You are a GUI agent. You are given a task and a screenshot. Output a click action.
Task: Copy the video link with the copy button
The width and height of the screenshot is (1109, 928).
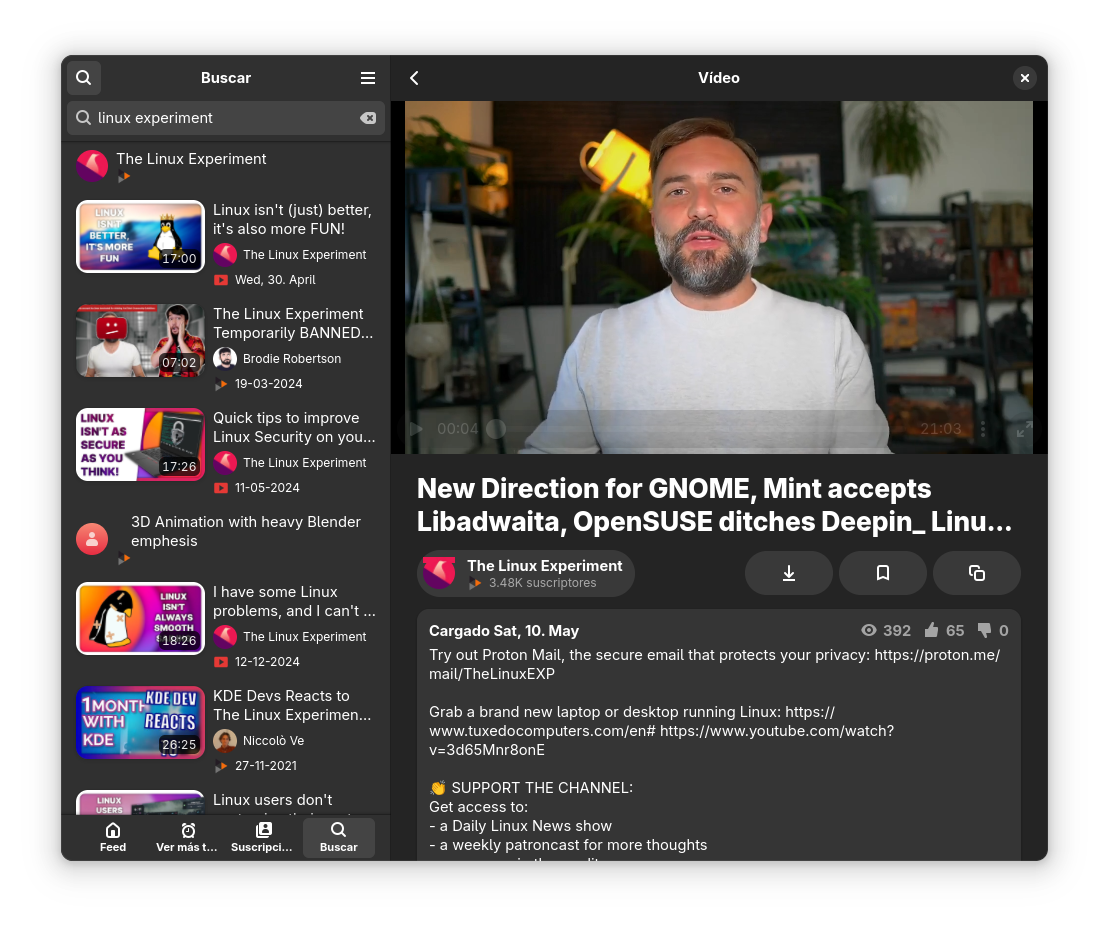(x=977, y=573)
